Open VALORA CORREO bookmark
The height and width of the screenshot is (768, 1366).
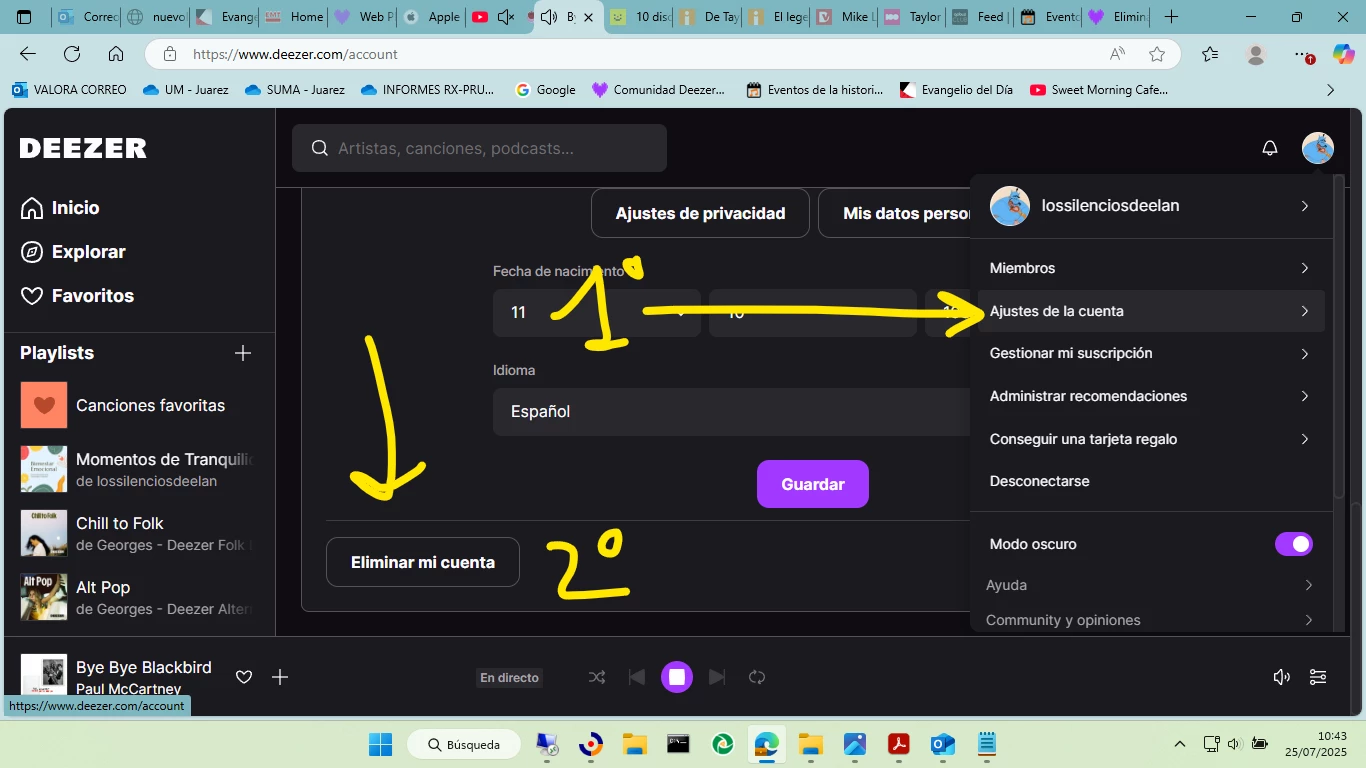point(70,90)
